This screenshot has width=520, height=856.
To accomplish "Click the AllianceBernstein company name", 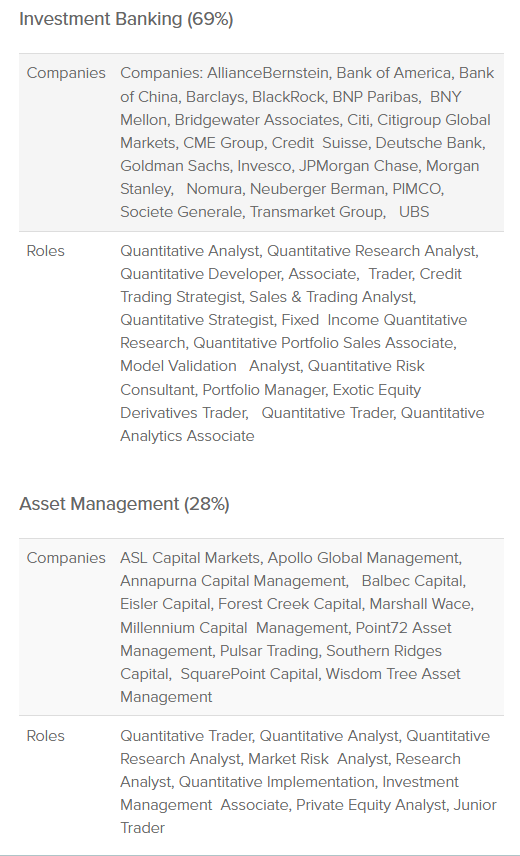I will coord(268,73).
